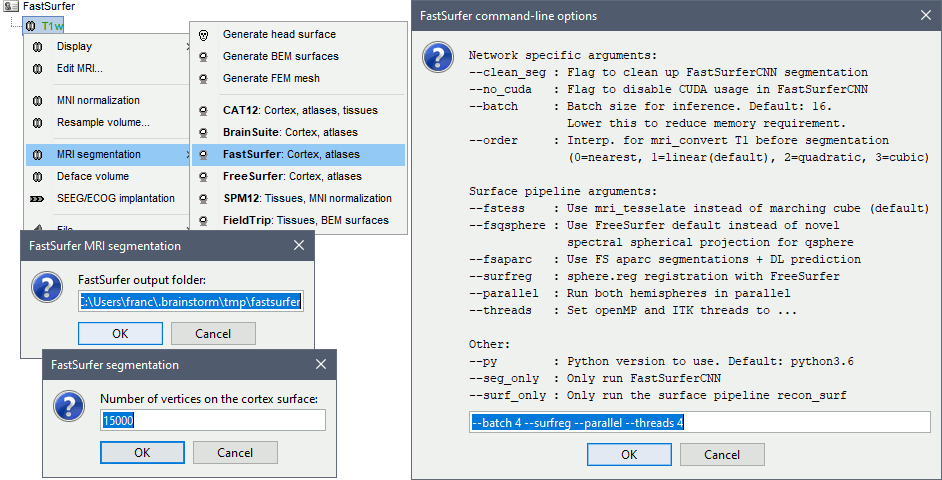Pick FreeSurfer: Cortex, atlases option
The height and width of the screenshot is (480, 942).
click(292, 176)
